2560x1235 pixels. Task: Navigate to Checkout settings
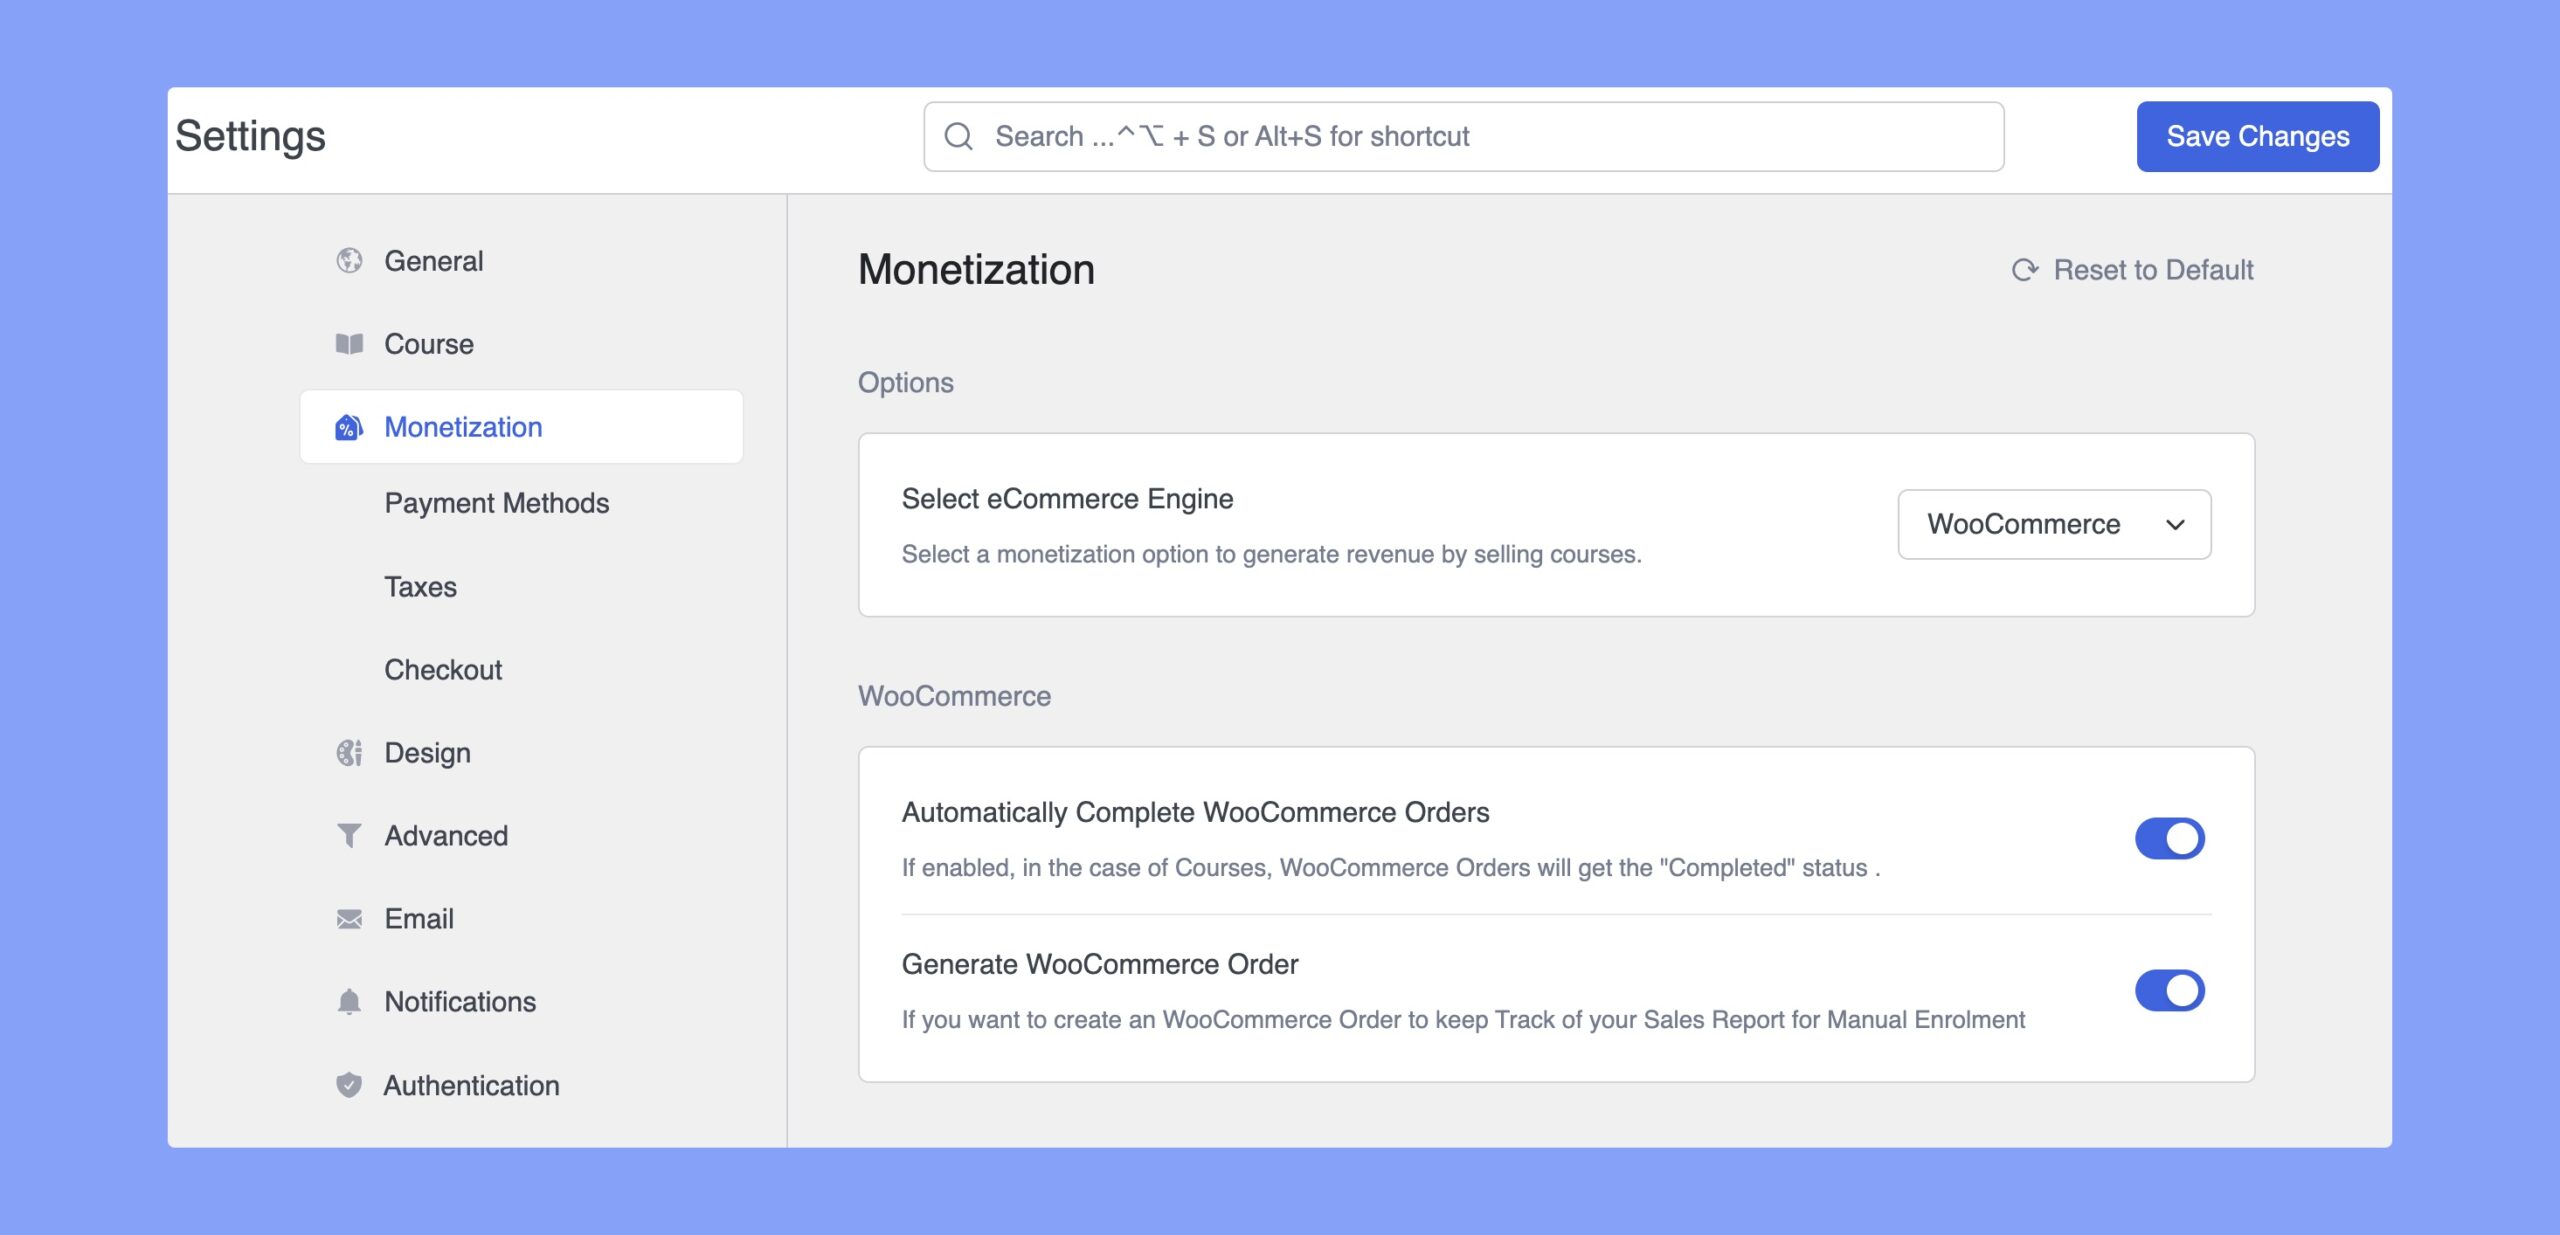pyautogui.click(x=442, y=668)
